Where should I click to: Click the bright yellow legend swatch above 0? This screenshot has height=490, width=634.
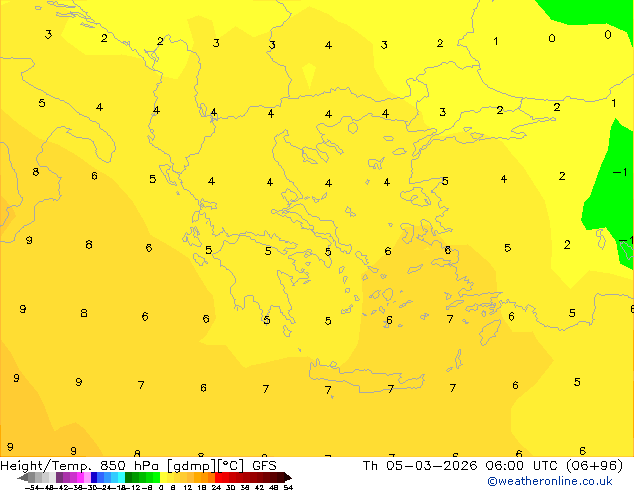[163, 477]
